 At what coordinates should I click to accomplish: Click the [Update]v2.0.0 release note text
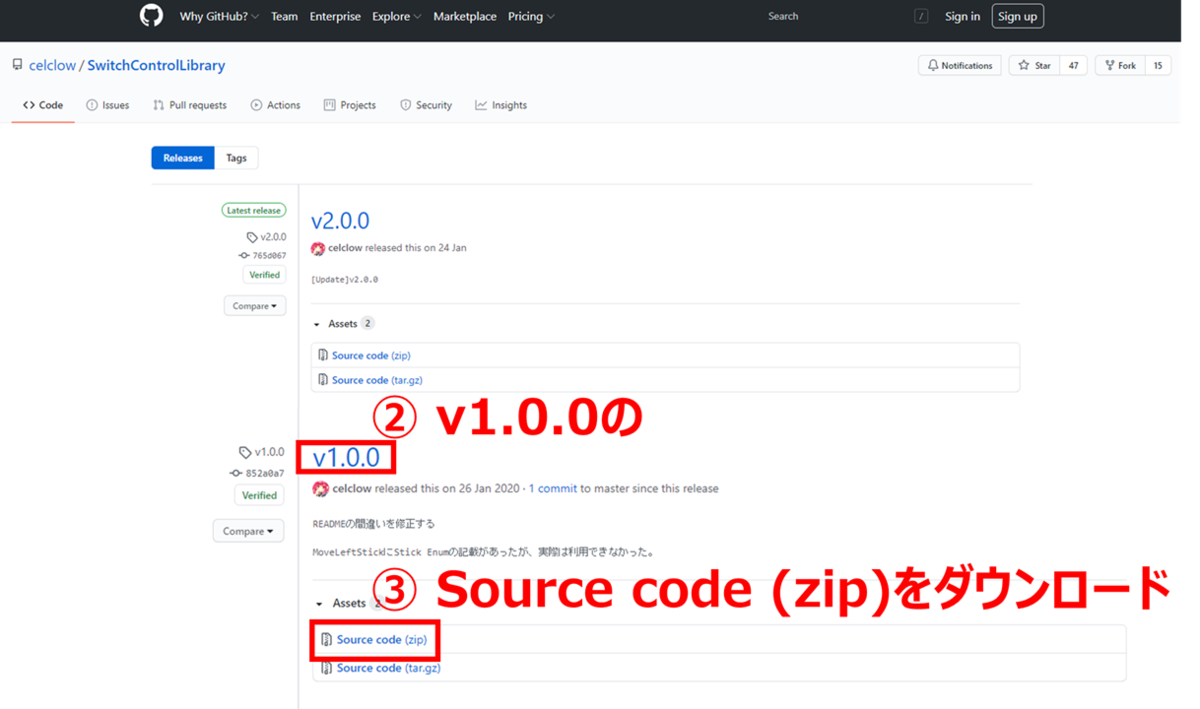[x=345, y=280]
